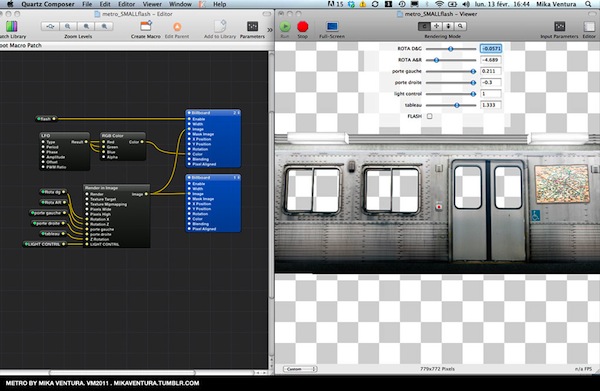
Task: Click the Result output port of LFO
Action: click(86, 142)
